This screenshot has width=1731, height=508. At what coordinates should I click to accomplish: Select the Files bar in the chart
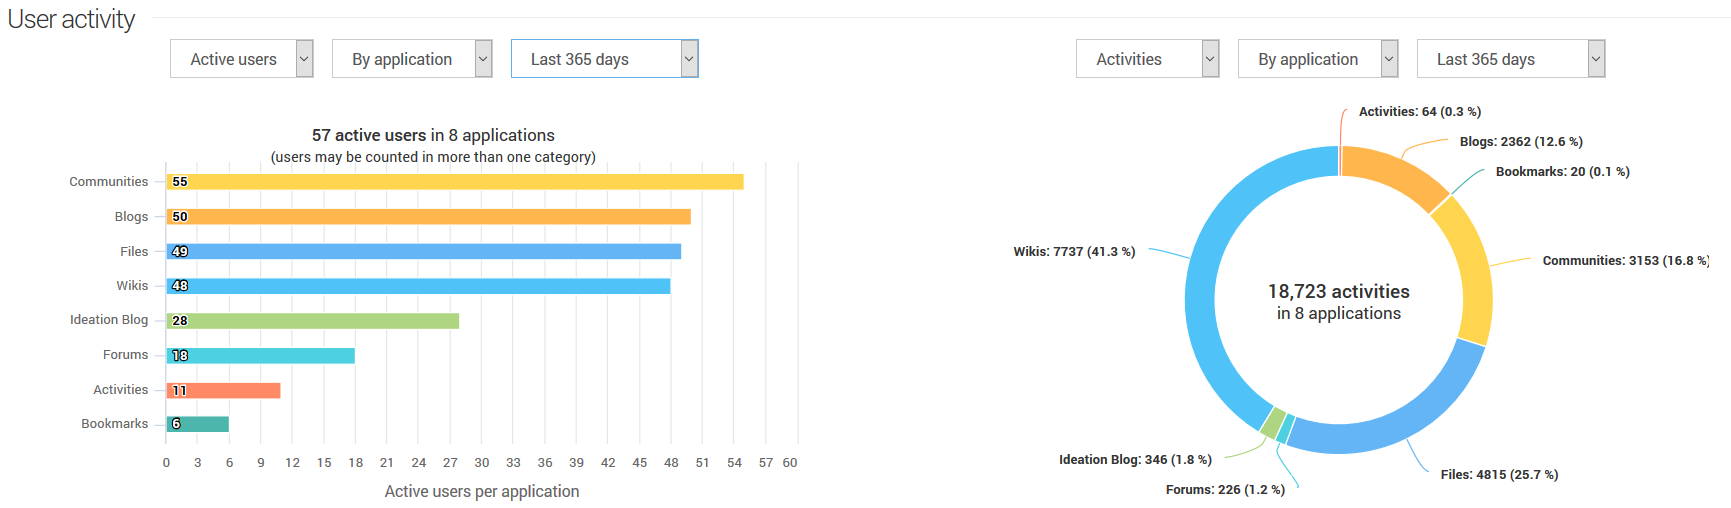click(424, 252)
